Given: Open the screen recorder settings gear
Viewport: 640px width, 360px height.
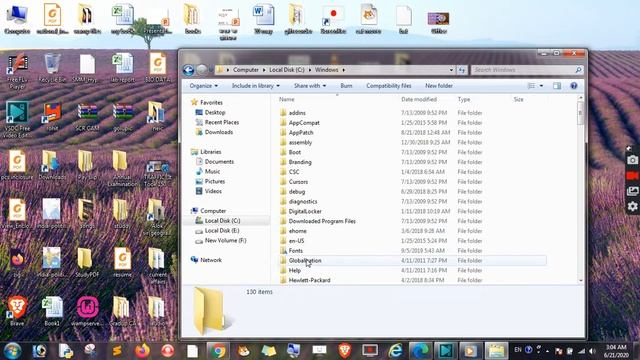Looking at the screenshot, I should coord(632,207).
